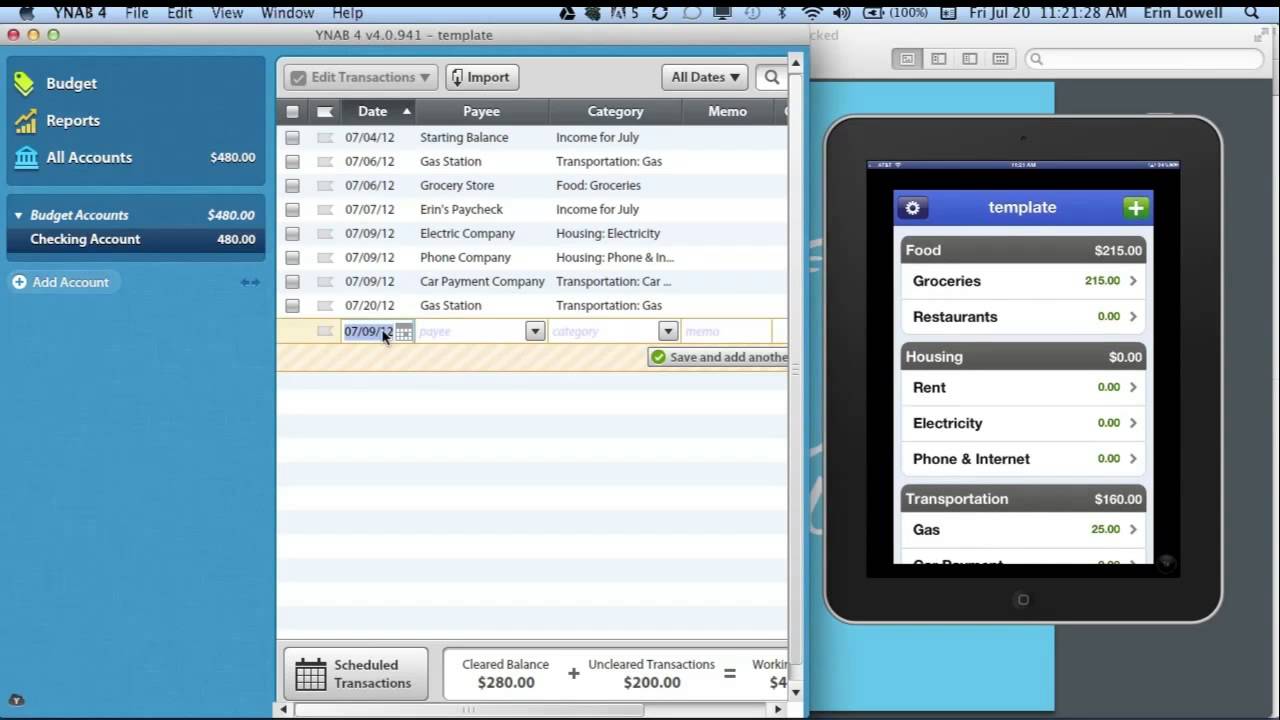Screen dimensions: 1280x720
Task: Open Groceries category in iPad app
Action: click(1023, 282)
